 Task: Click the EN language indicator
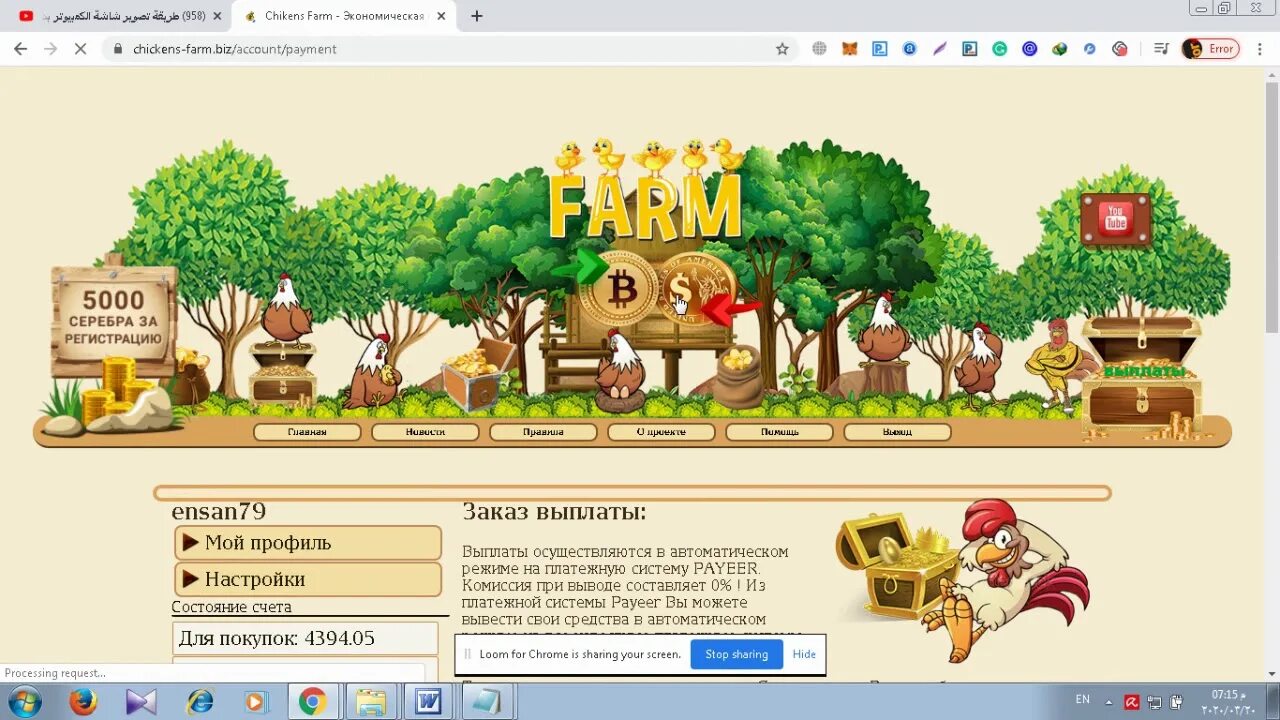click(x=1083, y=700)
